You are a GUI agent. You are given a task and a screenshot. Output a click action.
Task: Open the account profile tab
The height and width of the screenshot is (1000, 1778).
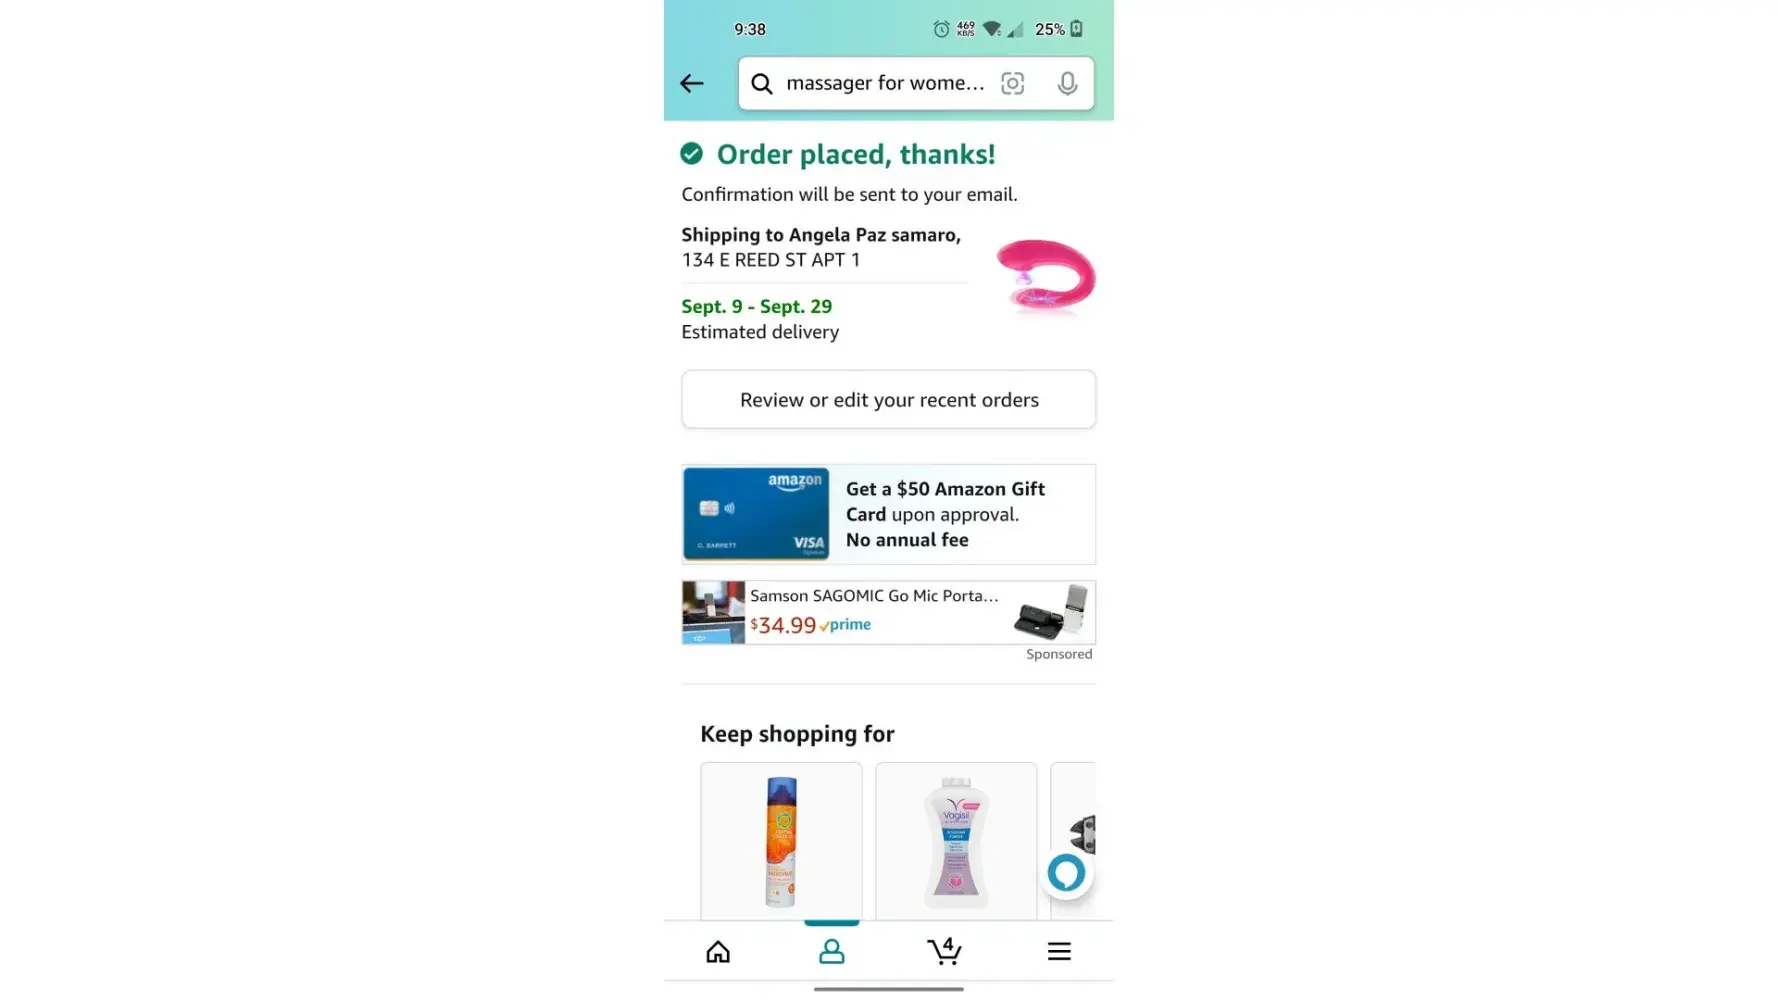[x=831, y=951]
